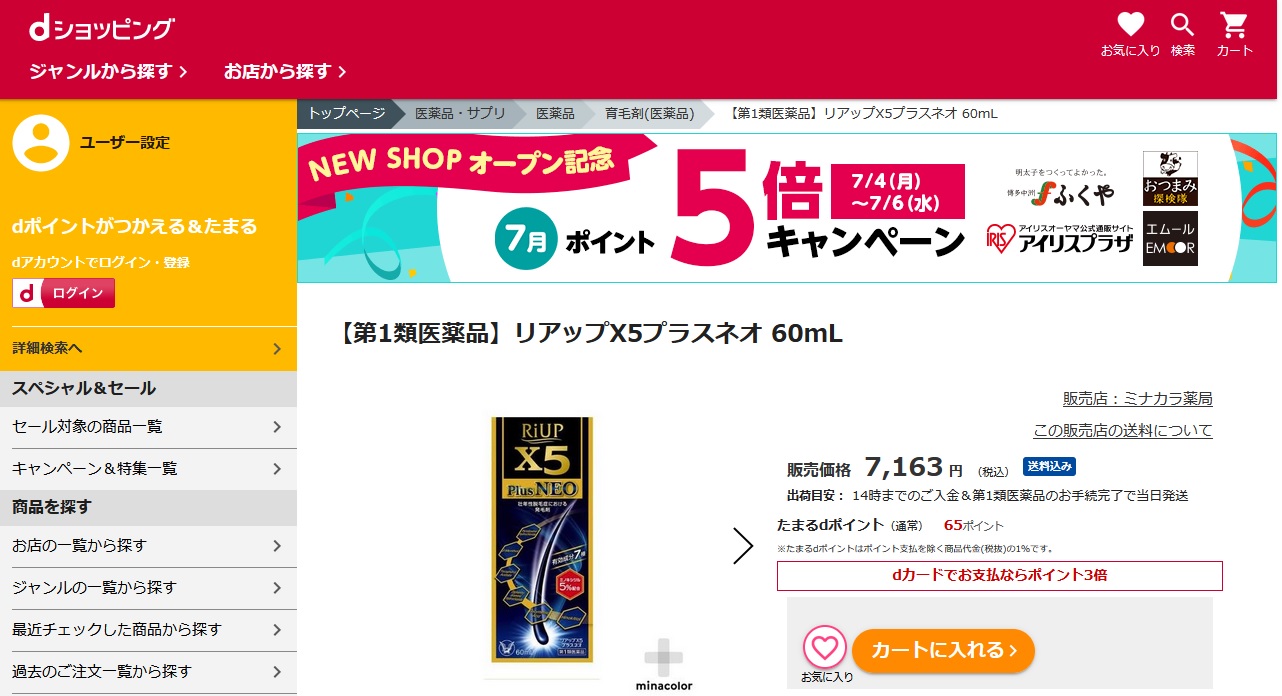Click the d Shopping logo
The width and height of the screenshot is (1282, 696).
pos(101,29)
